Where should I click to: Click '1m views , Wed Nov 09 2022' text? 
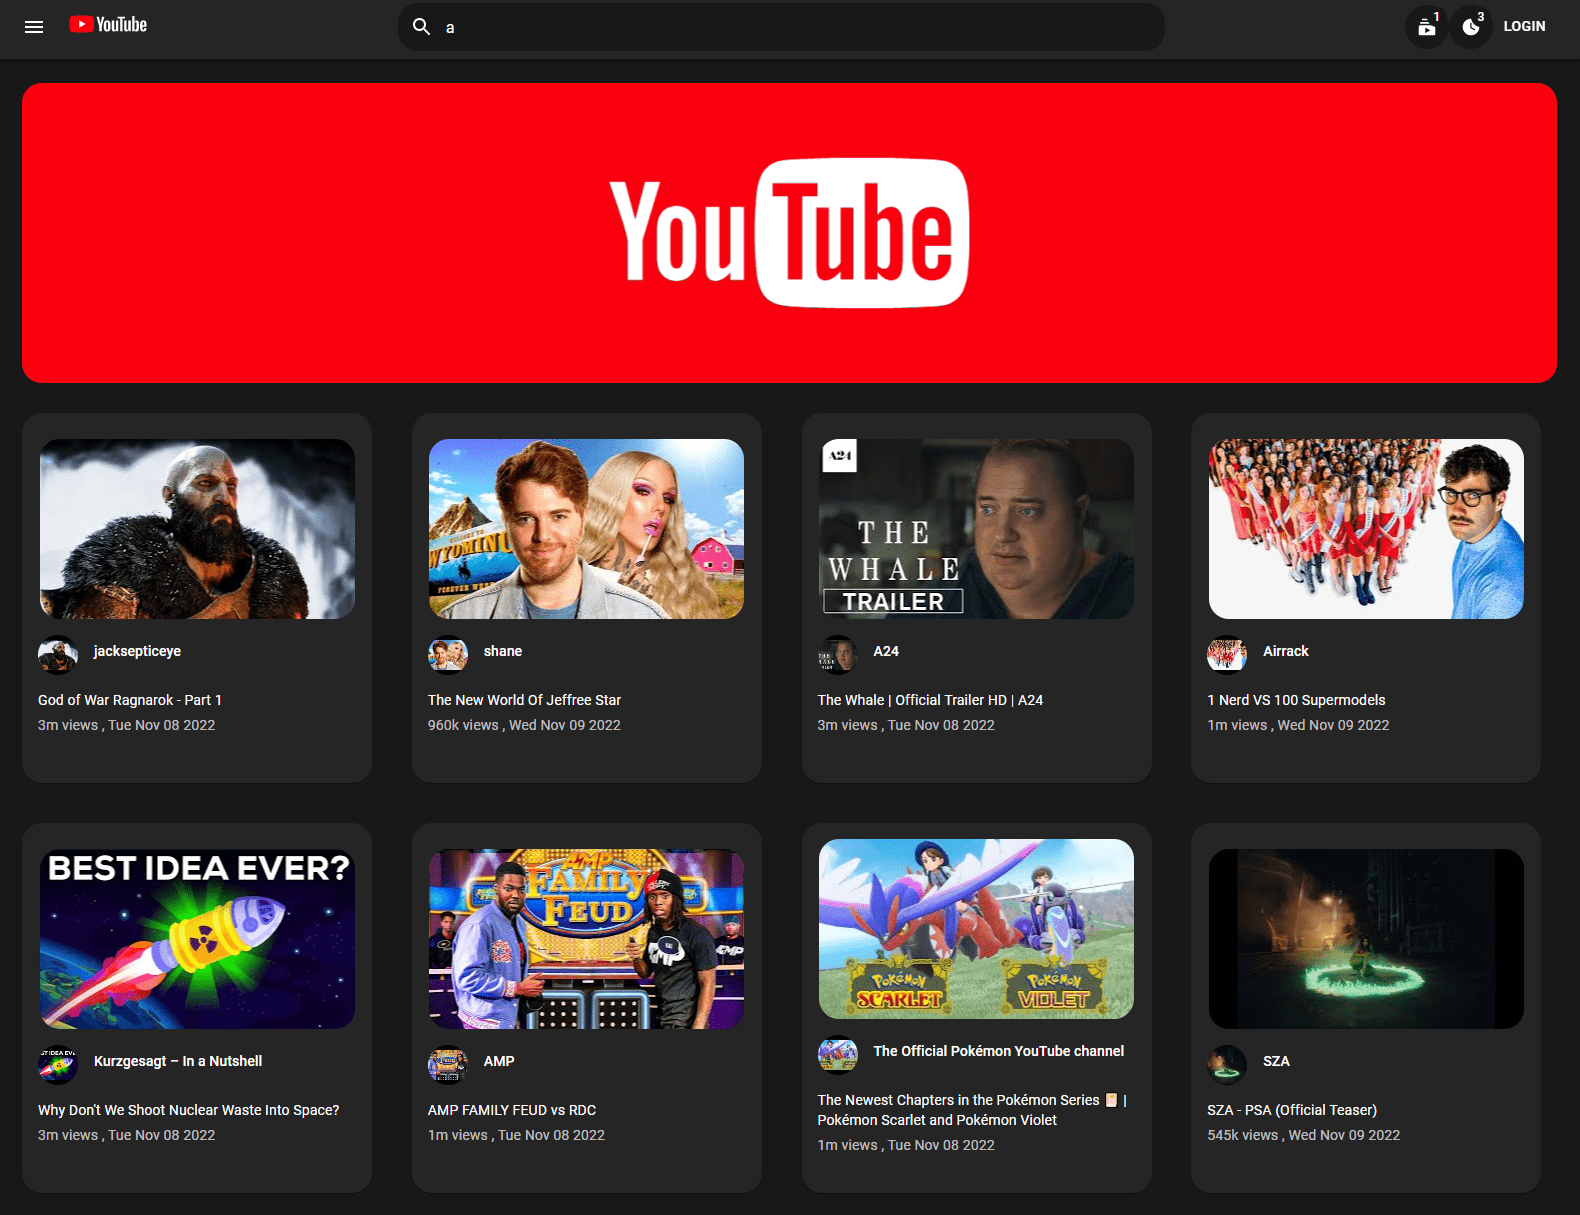[x=1298, y=725]
